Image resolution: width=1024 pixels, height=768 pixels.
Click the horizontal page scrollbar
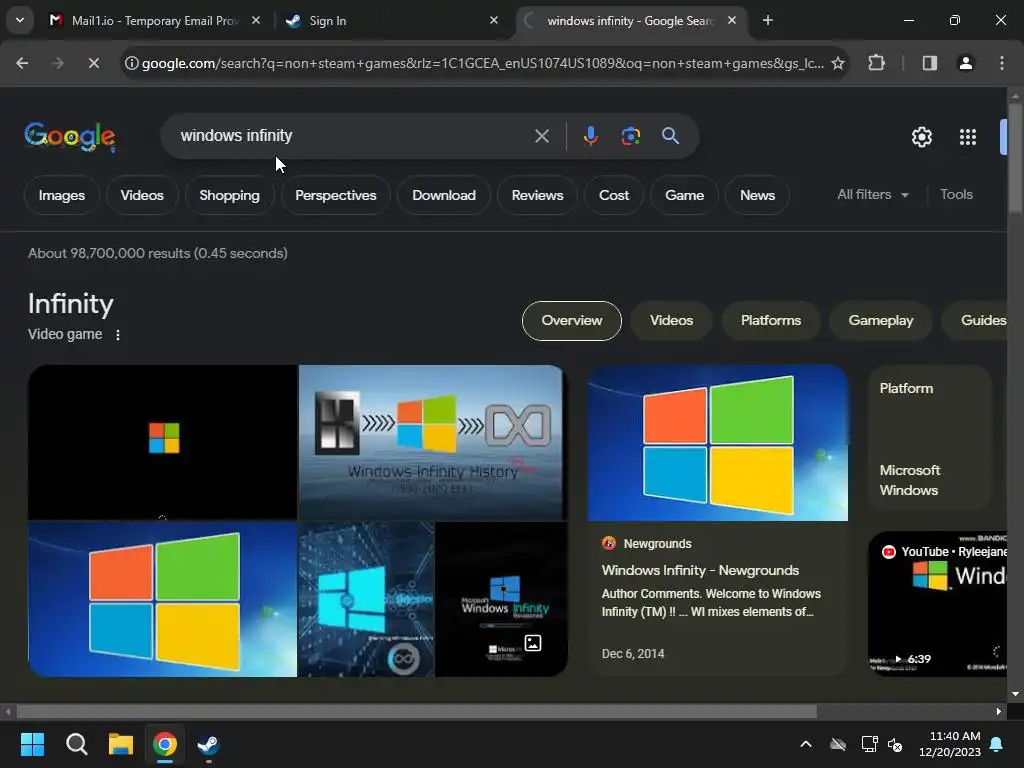pyautogui.click(x=416, y=712)
